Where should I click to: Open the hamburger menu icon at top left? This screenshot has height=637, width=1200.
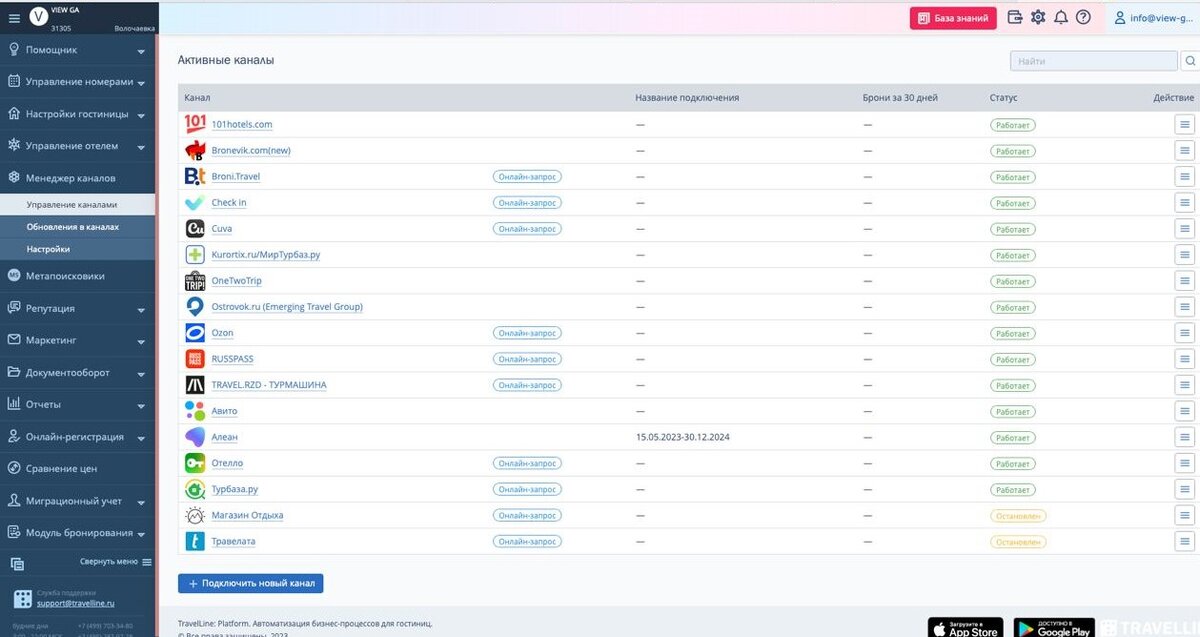(x=14, y=18)
